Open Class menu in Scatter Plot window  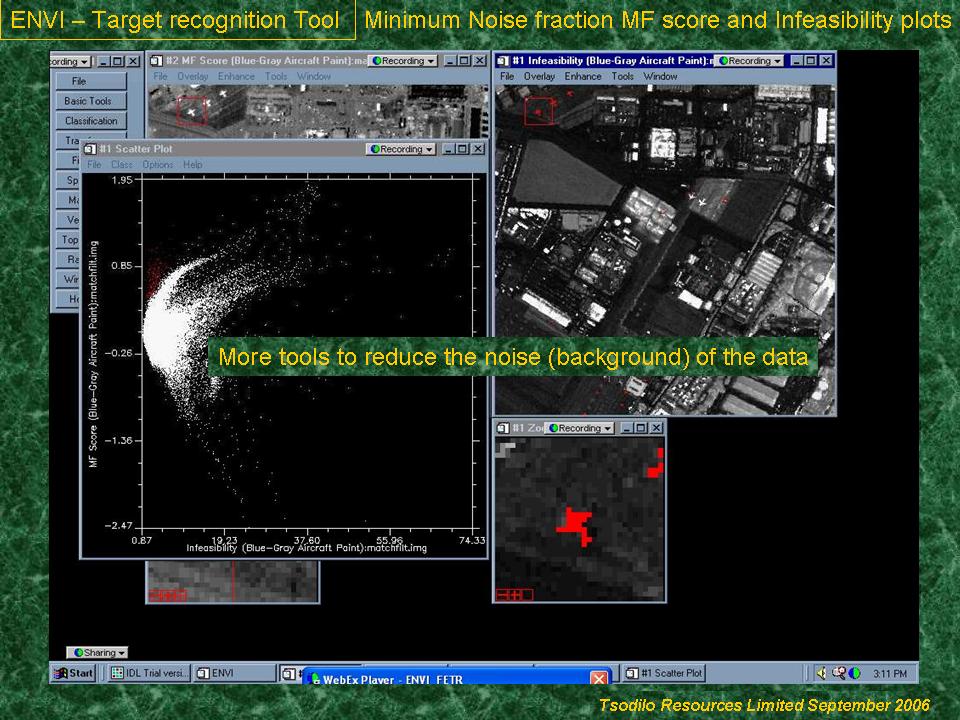click(x=122, y=165)
